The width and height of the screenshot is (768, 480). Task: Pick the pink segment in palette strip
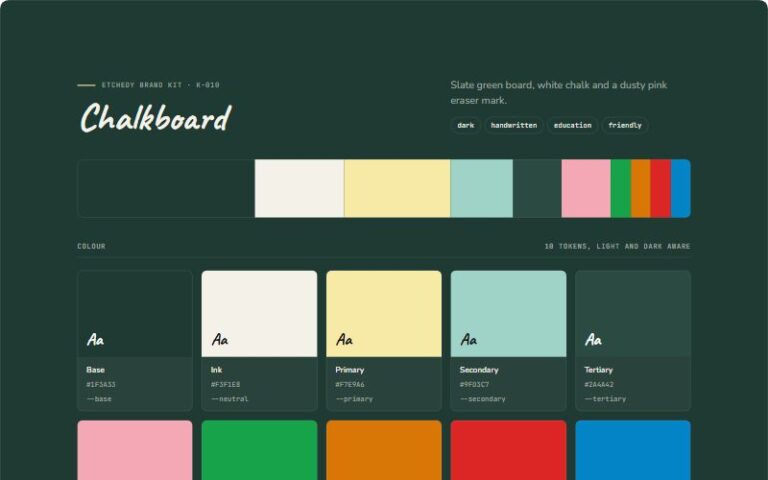(x=586, y=189)
